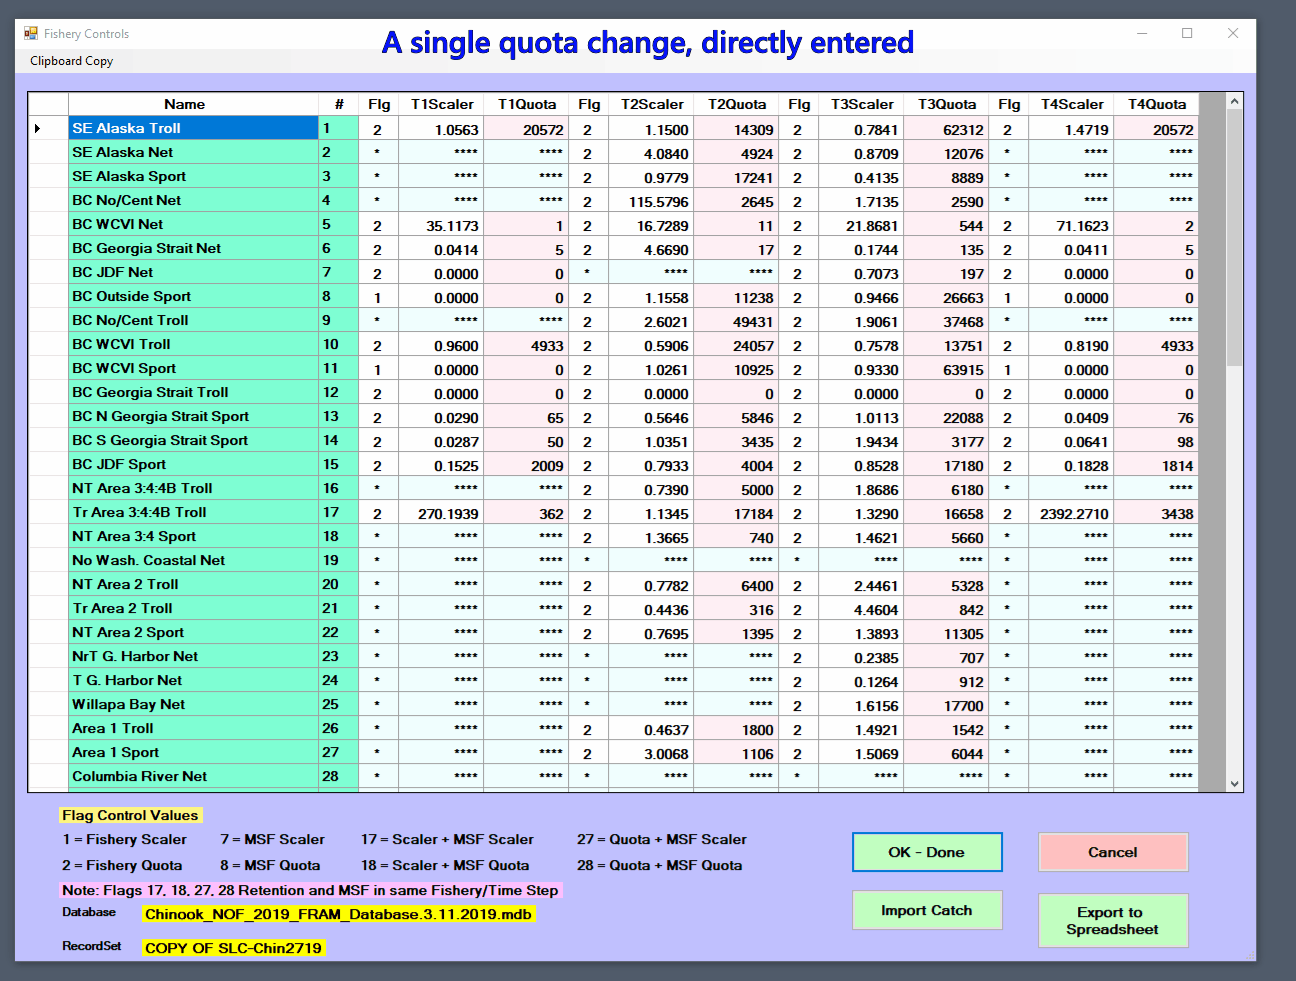Select the Tr Area 3:4:4B Troll row name
The image size is (1296, 981).
pyautogui.click(x=193, y=512)
